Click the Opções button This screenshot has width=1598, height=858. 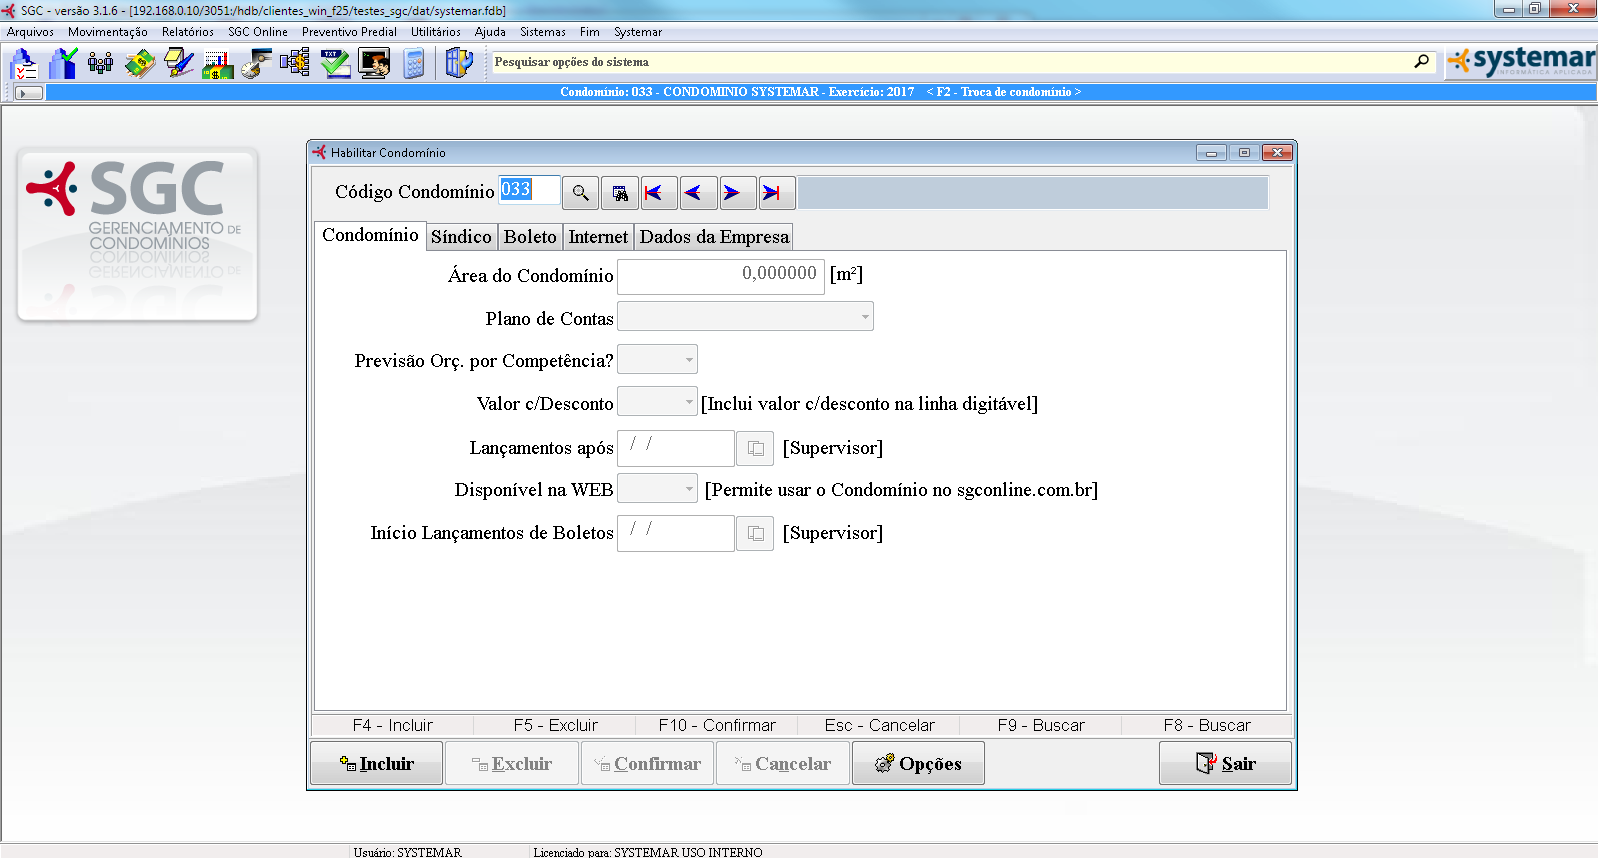(918, 764)
